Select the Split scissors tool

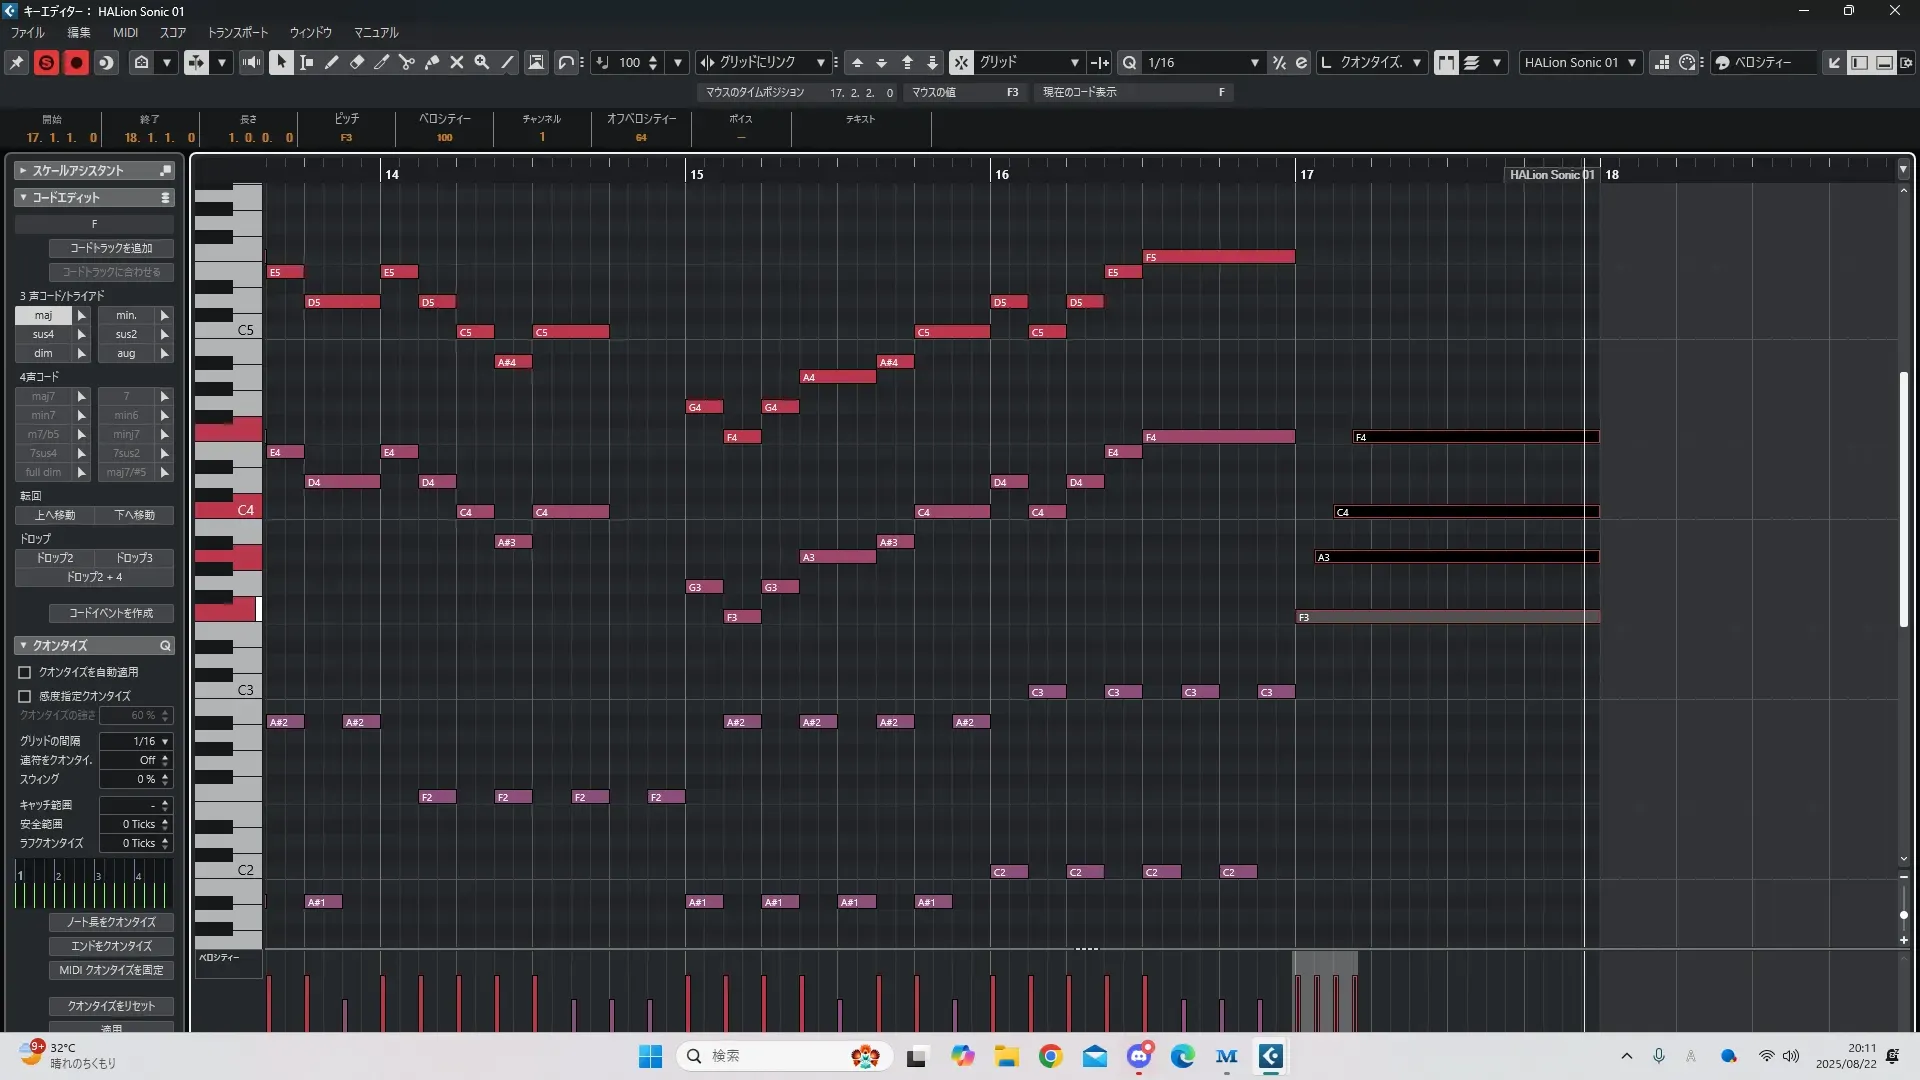click(x=407, y=62)
